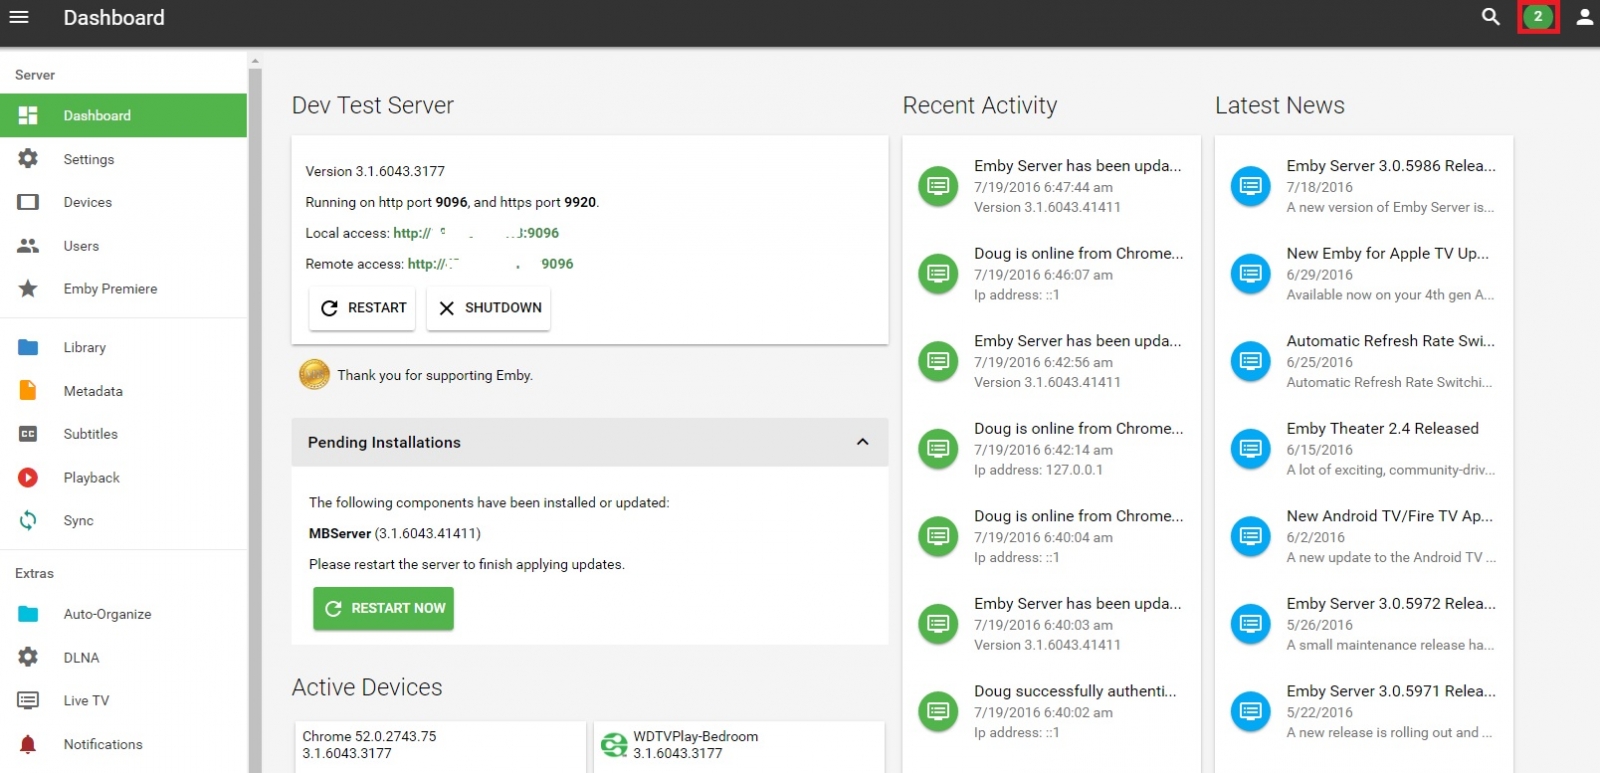Open Settings in the sidebar
This screenshot has width=1600, height=773.
(x=89, y=159)
